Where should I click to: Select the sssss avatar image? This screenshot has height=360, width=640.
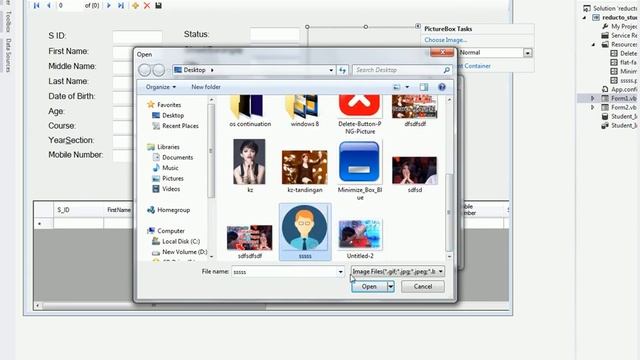point(305,231)
